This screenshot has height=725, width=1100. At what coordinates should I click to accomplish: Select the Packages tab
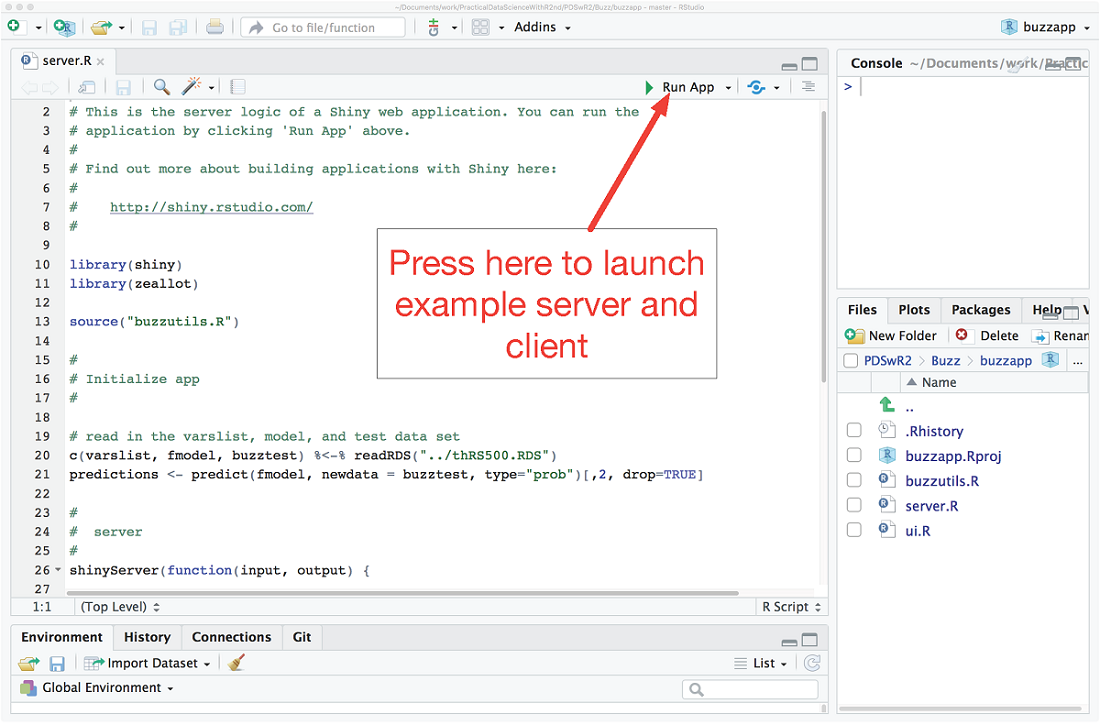pyautogui.click(x=981, y=310)
